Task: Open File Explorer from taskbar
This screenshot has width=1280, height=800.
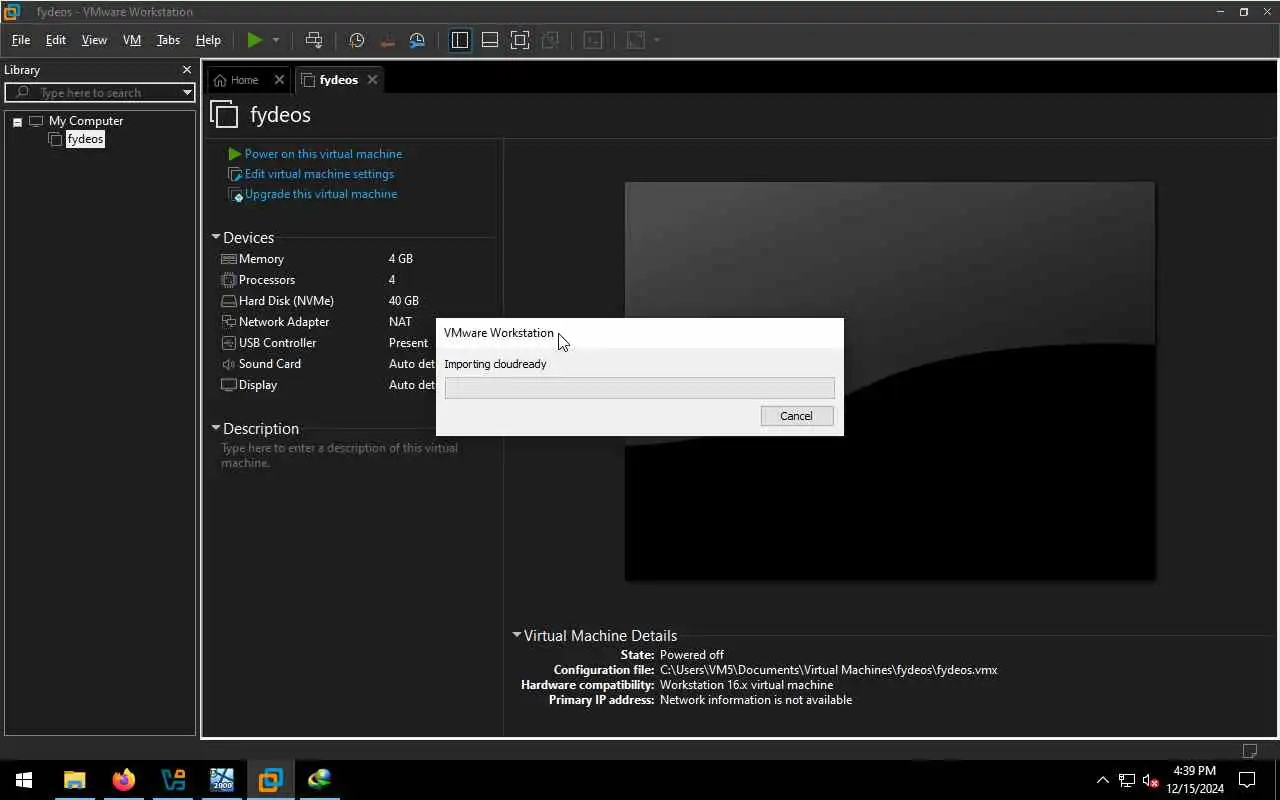Action: (74, 780)
